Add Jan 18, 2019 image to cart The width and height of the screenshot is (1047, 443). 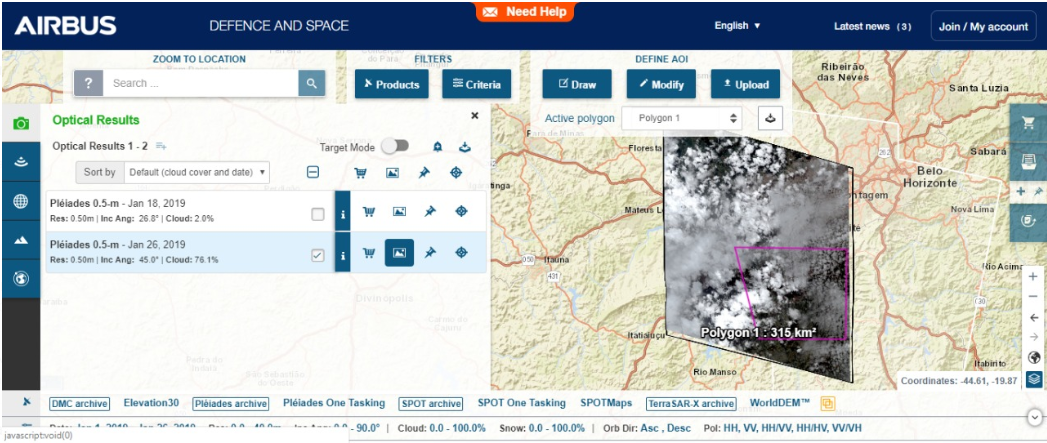[x=368, y=211]
